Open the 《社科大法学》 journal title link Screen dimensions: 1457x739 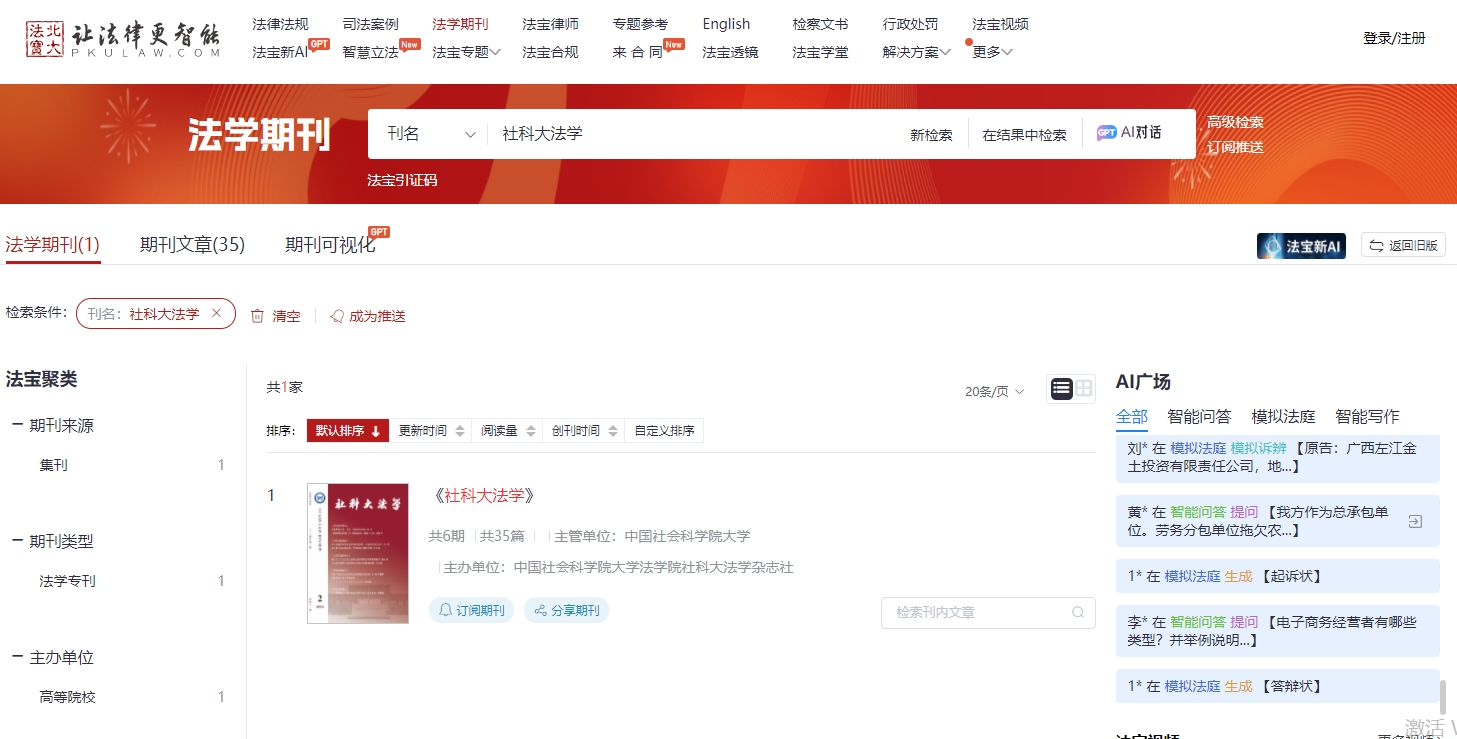[485, 496]
